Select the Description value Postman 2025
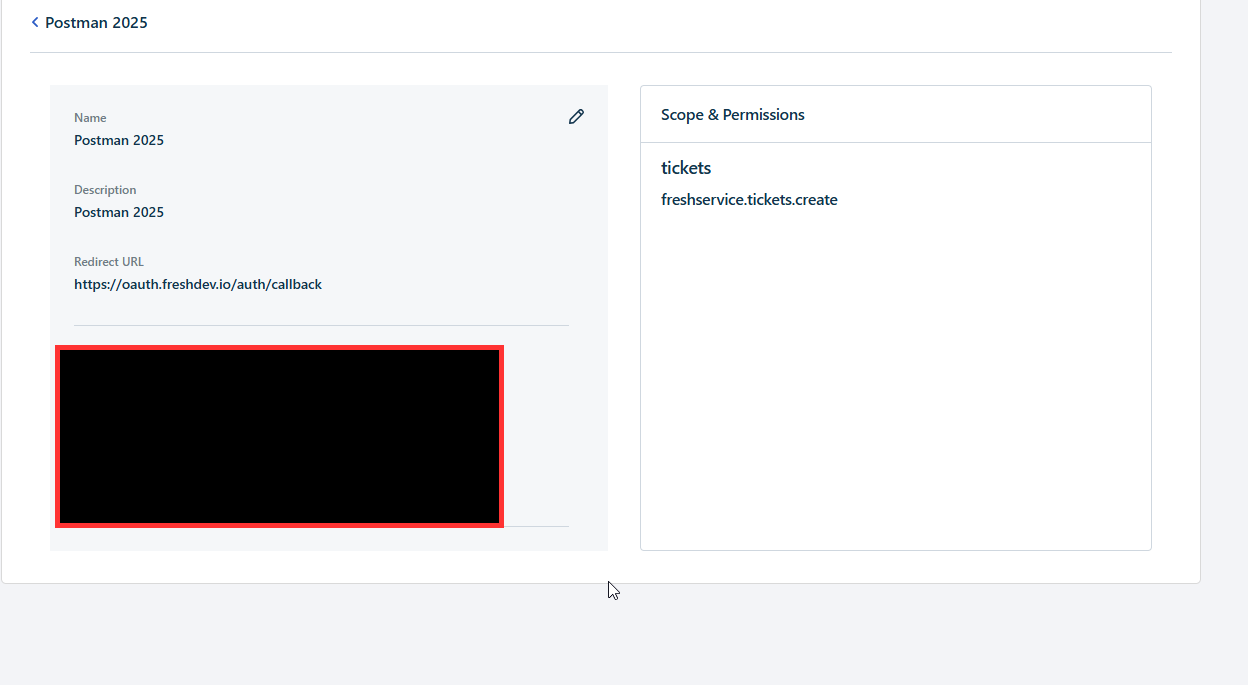 (x=119, y=212)
